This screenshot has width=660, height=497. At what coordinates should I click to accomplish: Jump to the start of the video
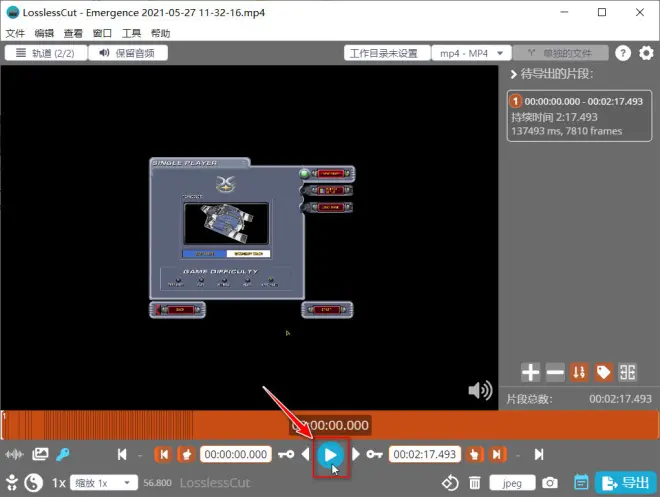point(122,454)
